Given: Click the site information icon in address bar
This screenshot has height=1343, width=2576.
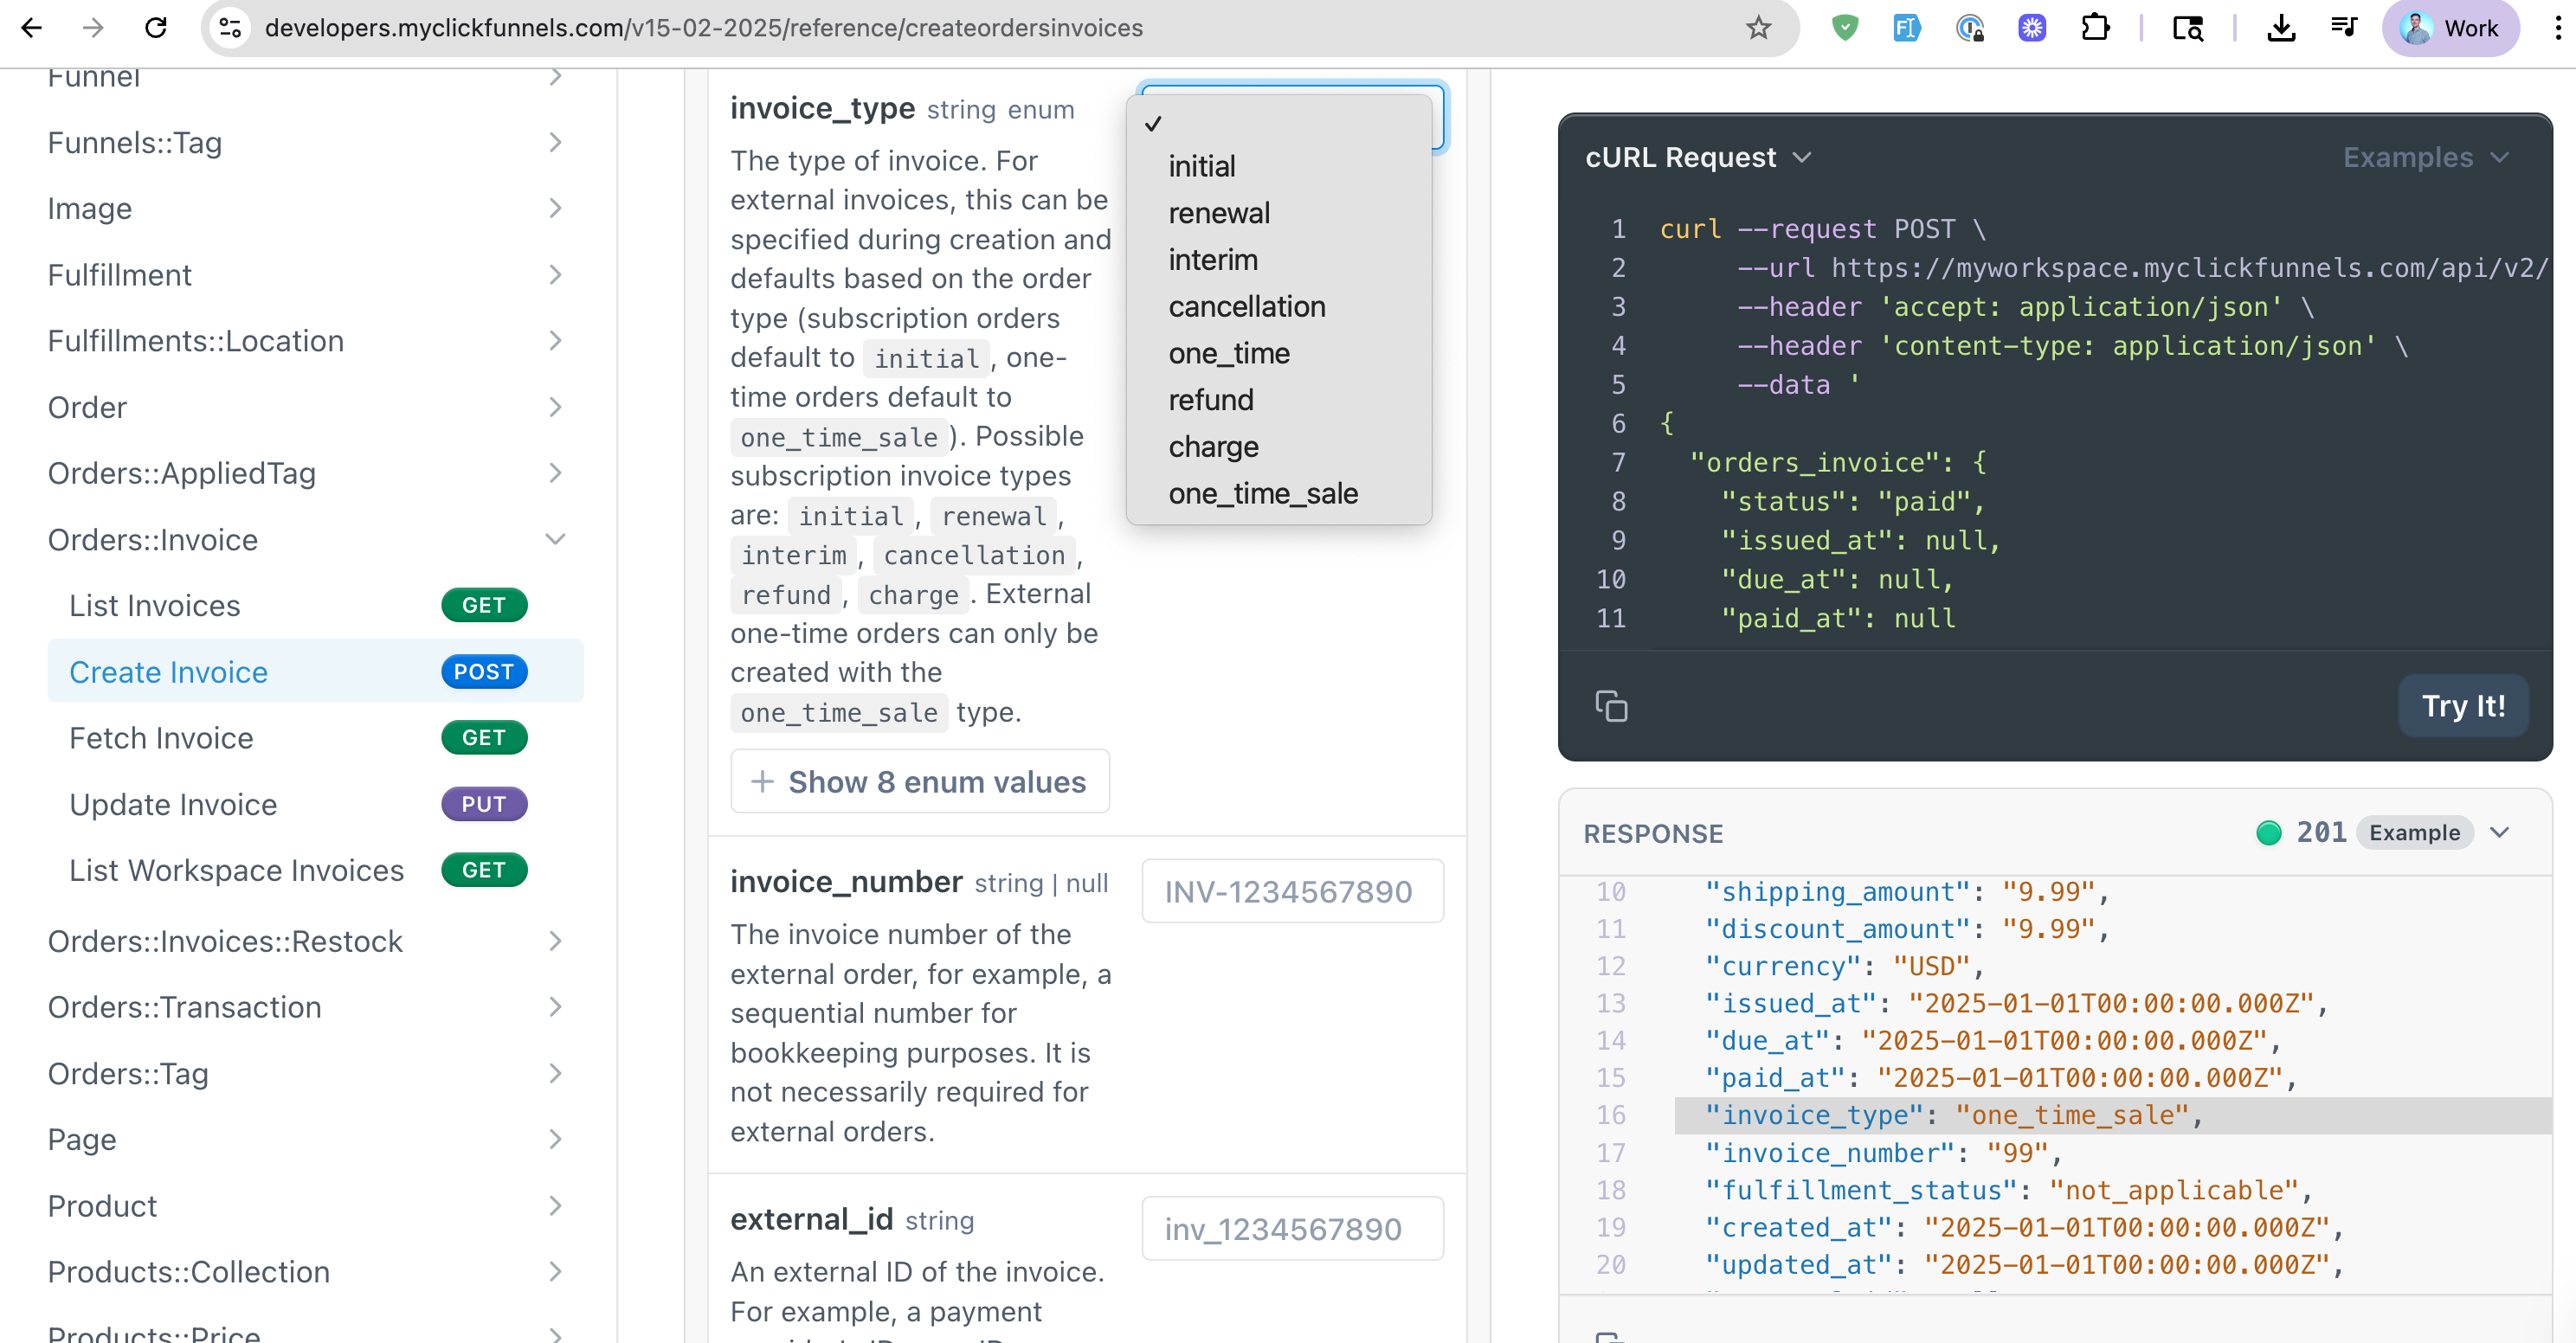Looking at the screenshot, I should [231, 28].
